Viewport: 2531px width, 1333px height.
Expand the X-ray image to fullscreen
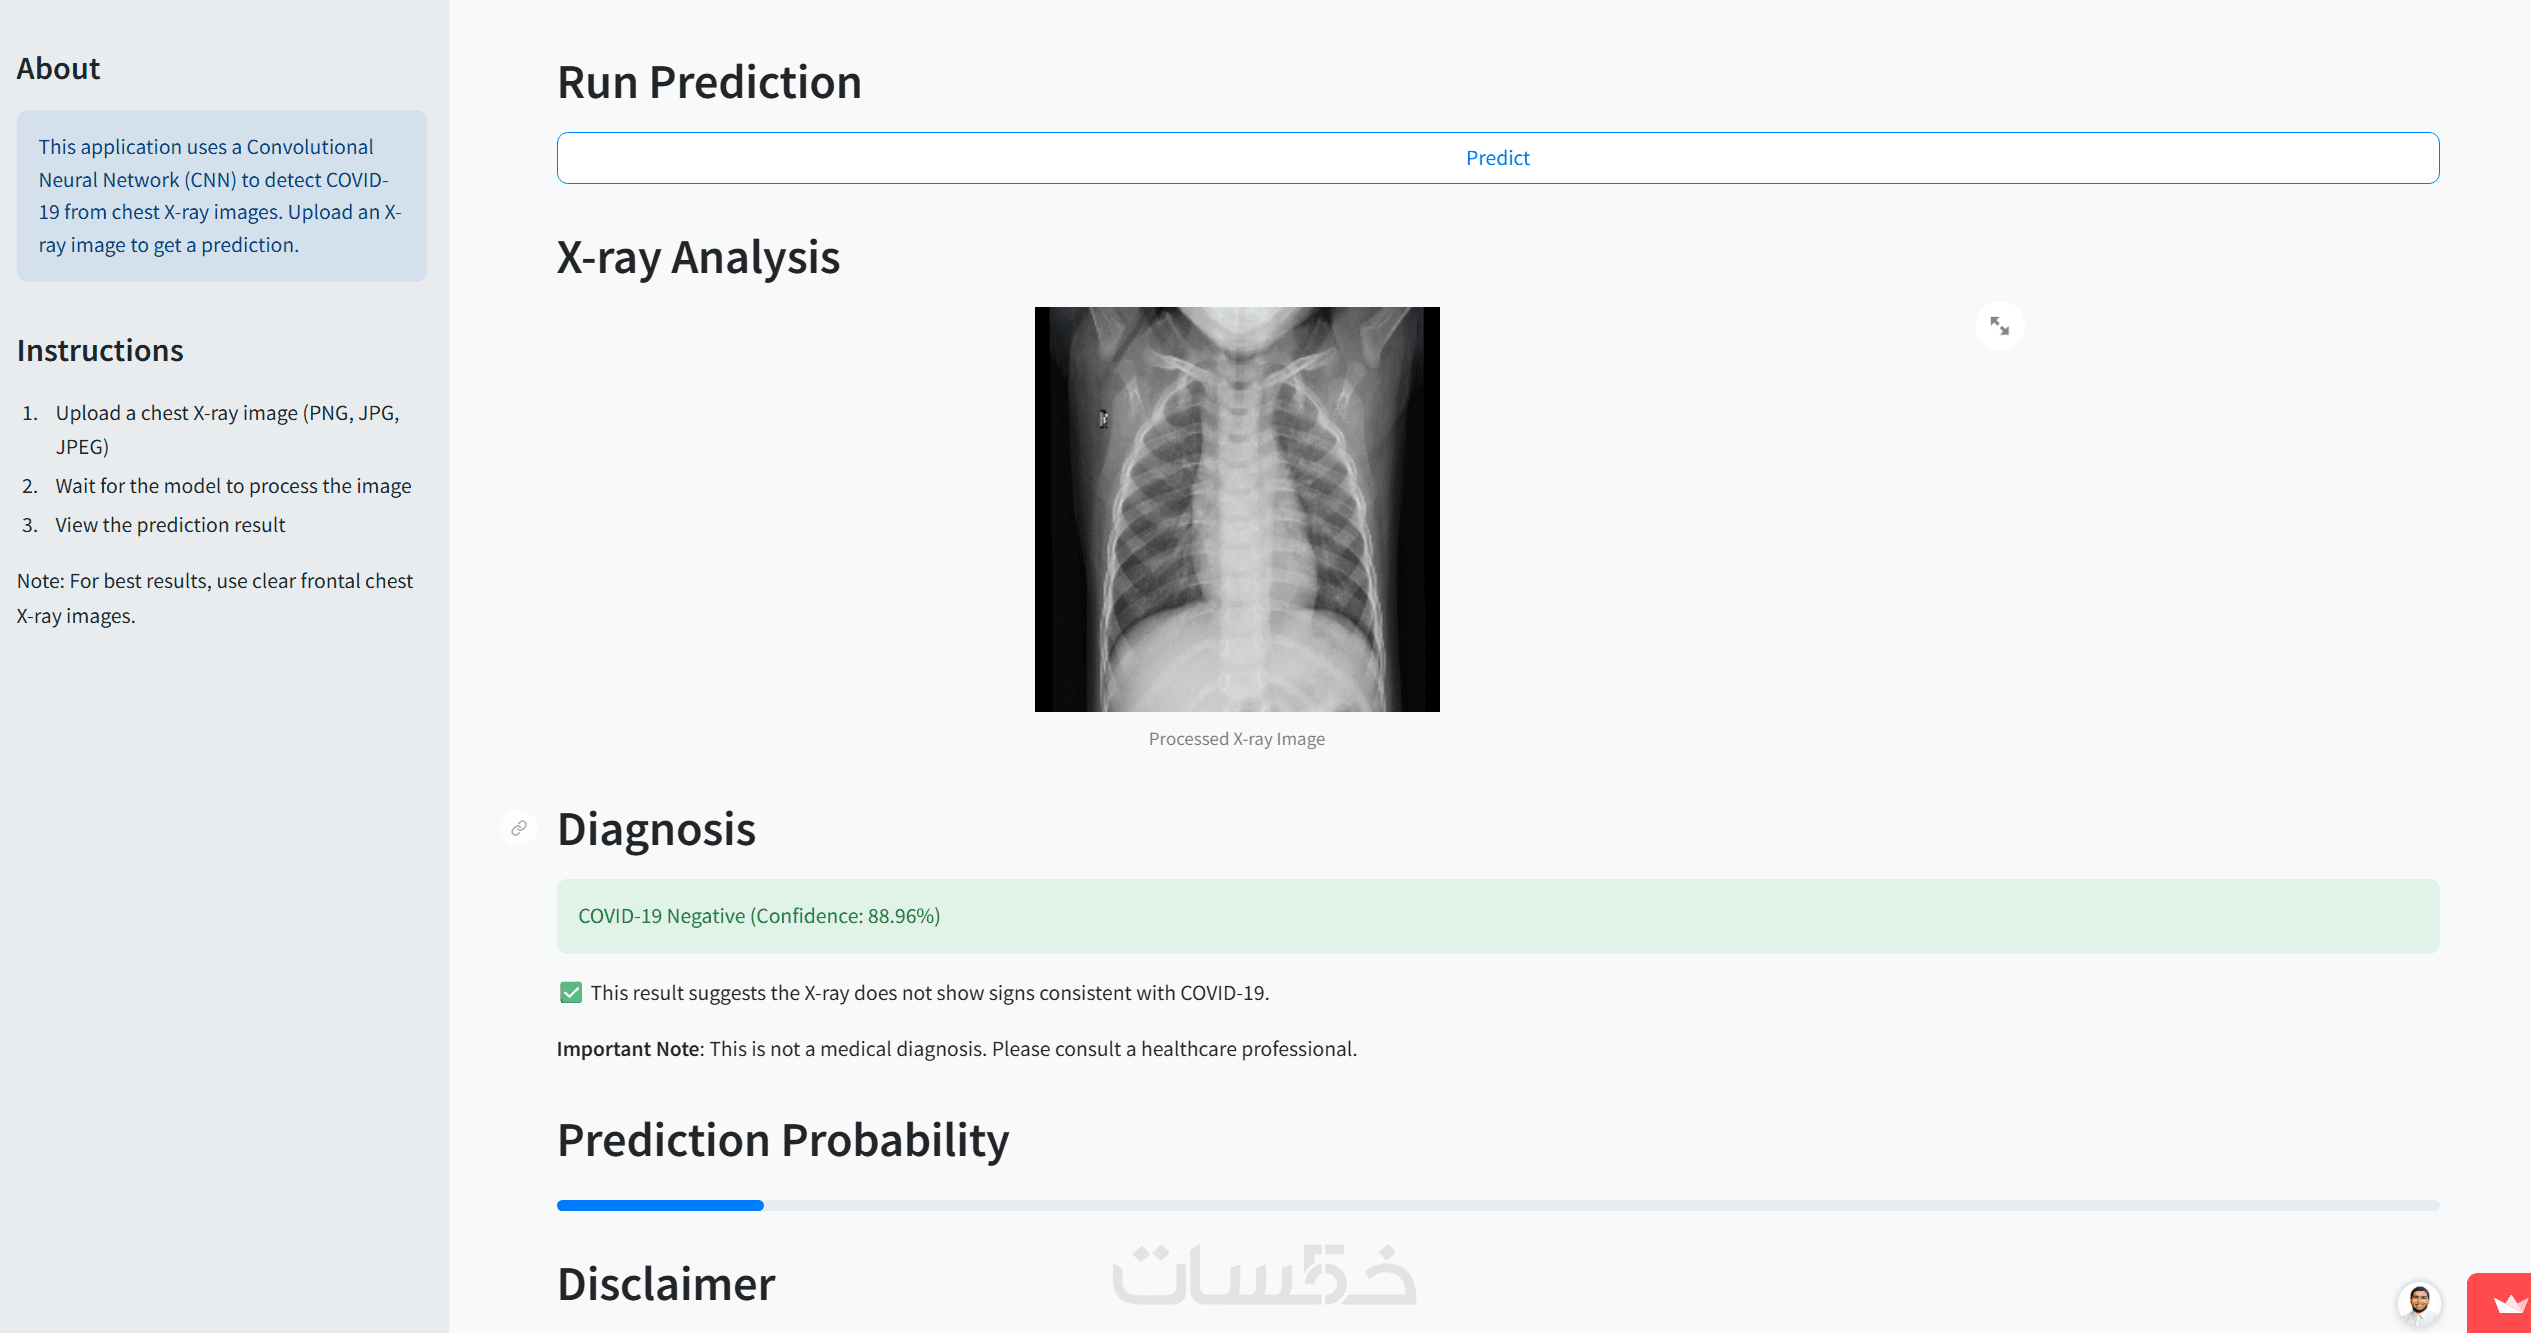1999,326
